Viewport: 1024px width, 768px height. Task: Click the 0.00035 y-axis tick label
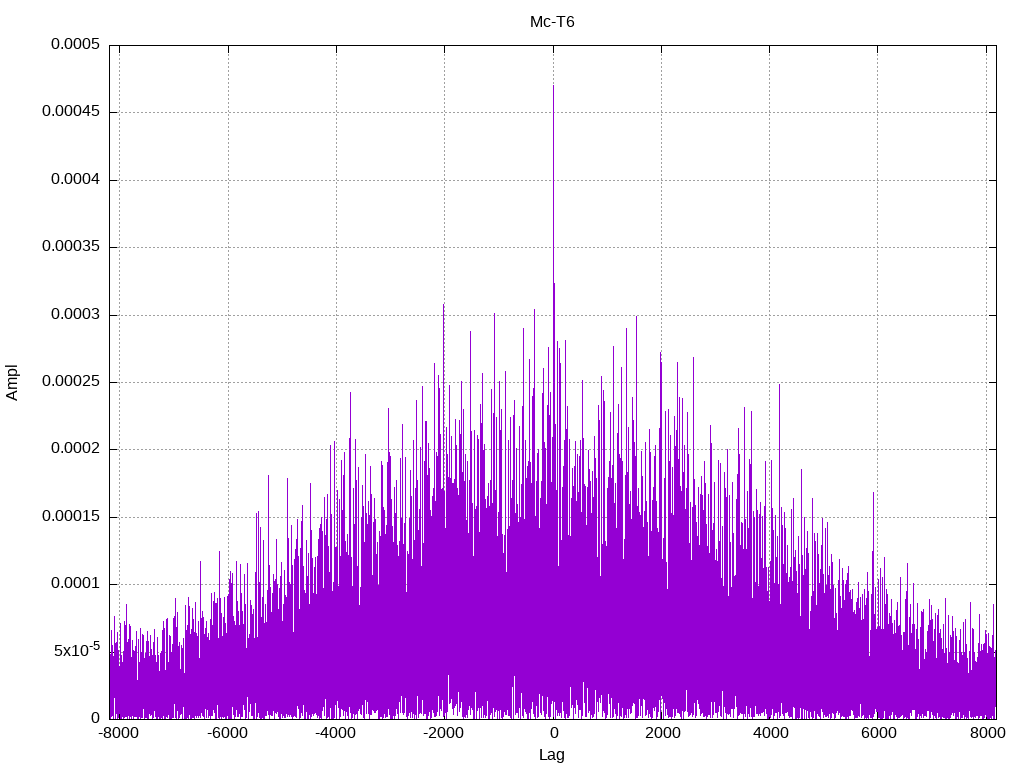coord(65,247)
